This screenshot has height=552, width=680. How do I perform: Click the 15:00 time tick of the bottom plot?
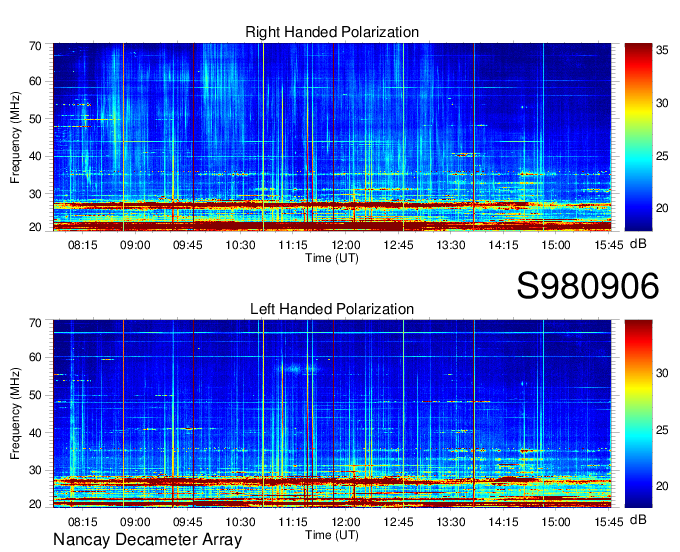556,522
